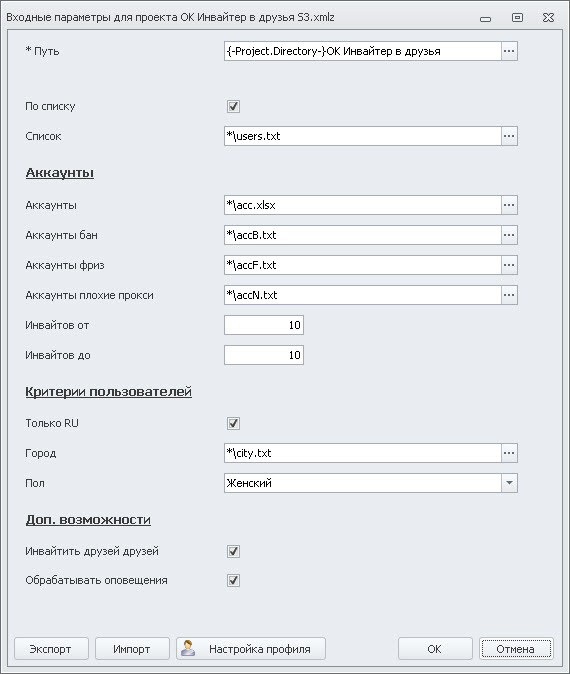
Task: Uncheck the По списку checkbox
Action: click(233, 106)
